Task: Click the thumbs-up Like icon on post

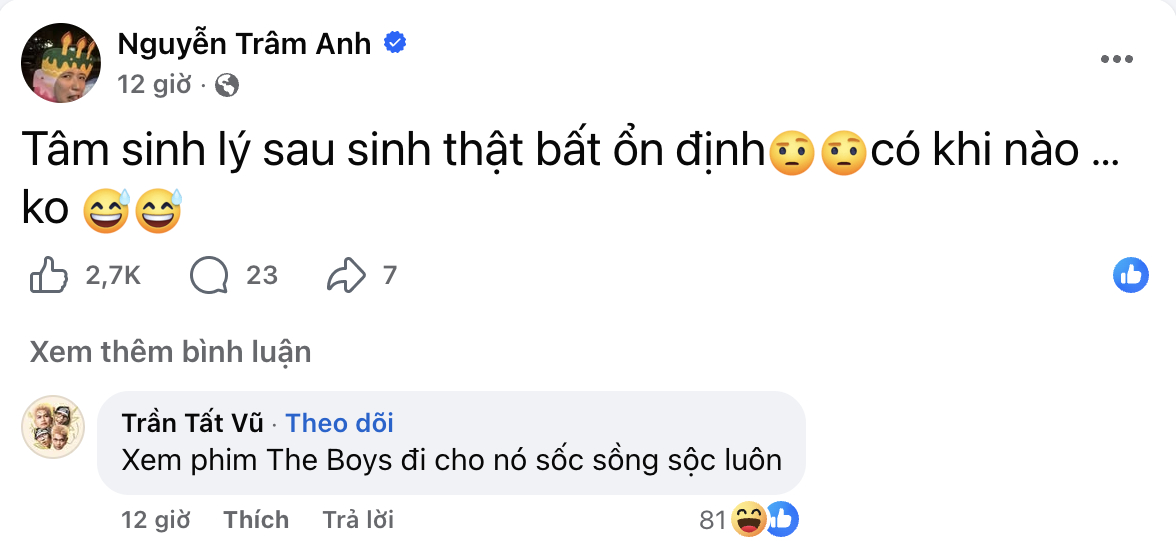Action: (49, 275)
